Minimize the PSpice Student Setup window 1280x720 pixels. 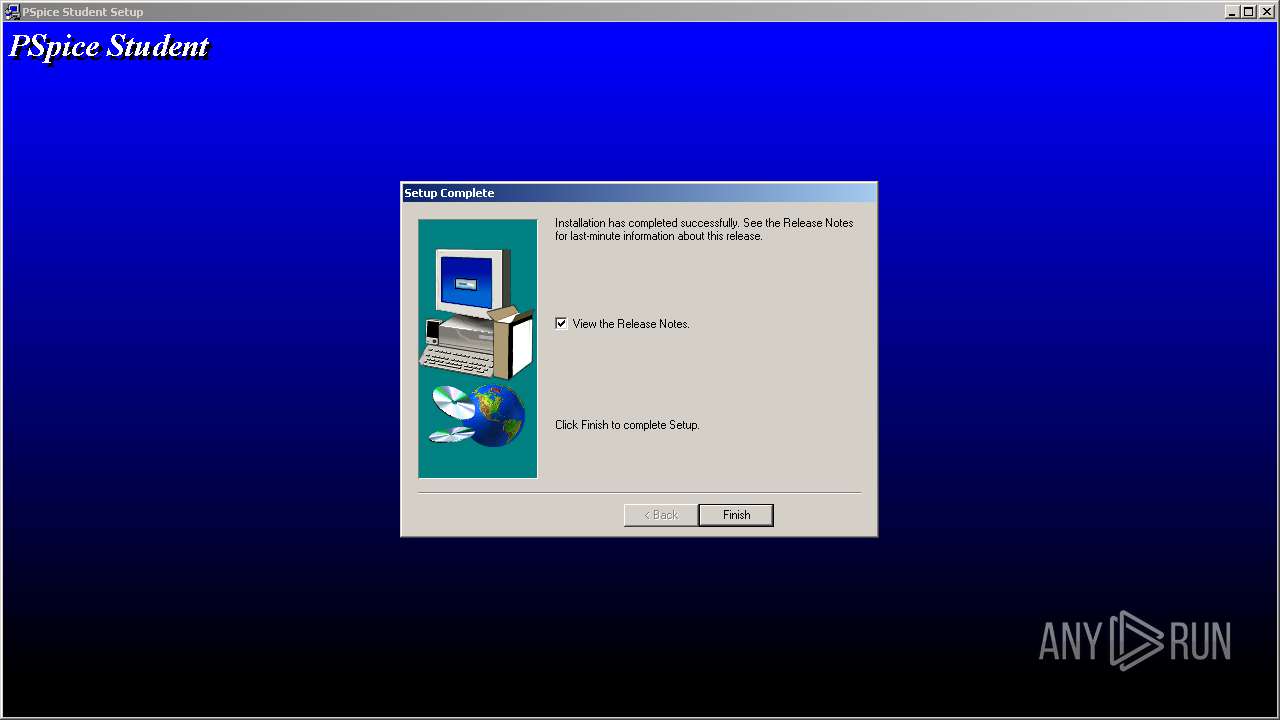point(1232,11)
